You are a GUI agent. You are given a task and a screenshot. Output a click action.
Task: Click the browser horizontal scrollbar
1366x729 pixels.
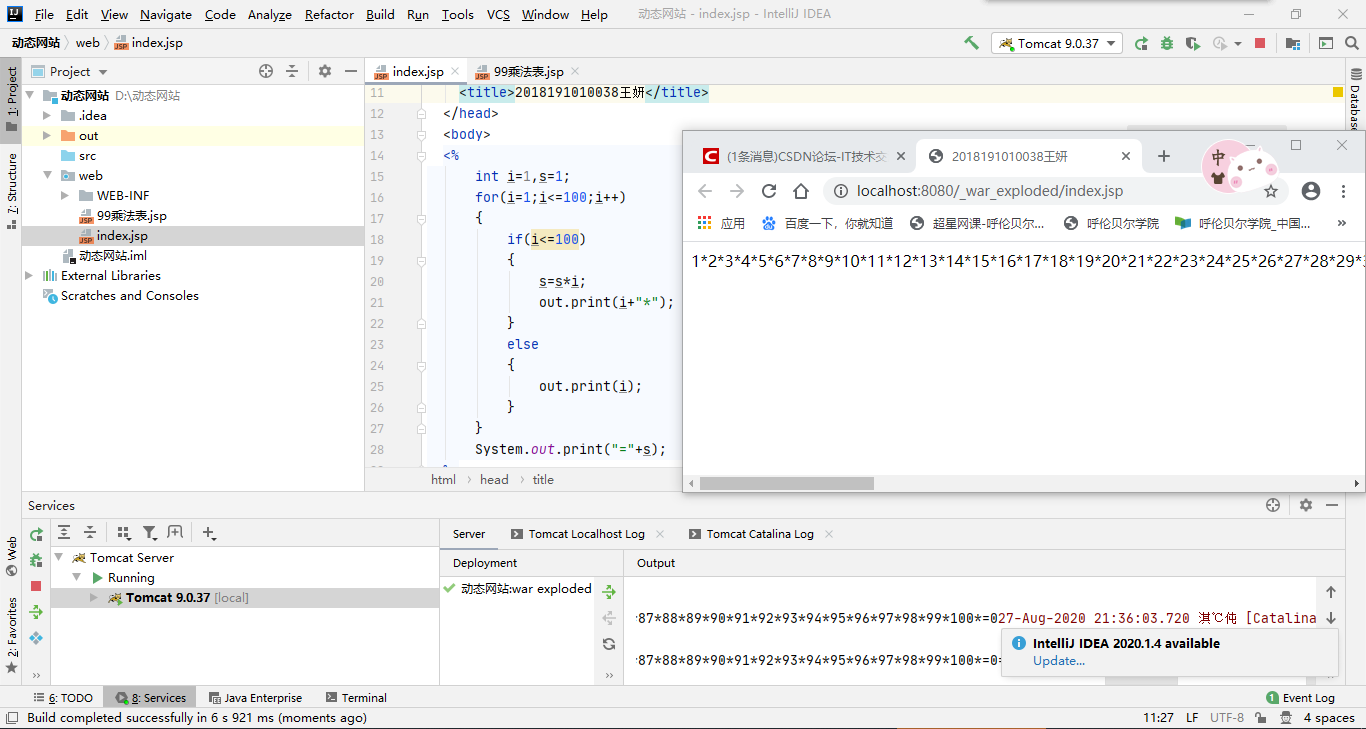pos(786,483)
